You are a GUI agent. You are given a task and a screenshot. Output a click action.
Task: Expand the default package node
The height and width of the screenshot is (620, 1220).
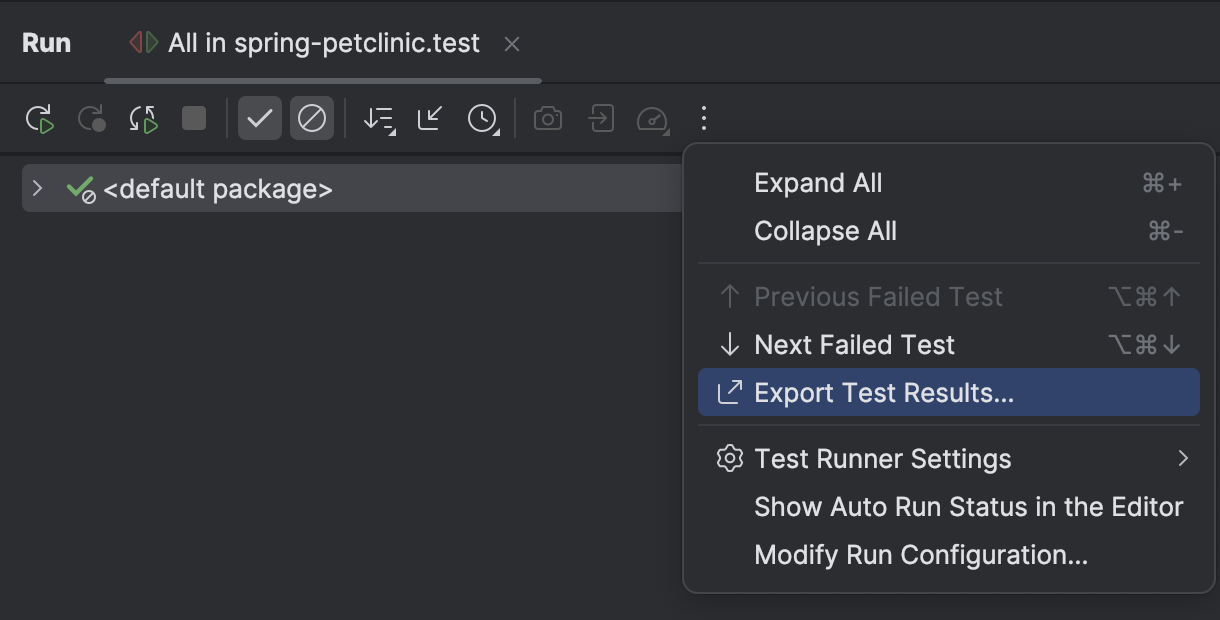[x=38, y=188]
